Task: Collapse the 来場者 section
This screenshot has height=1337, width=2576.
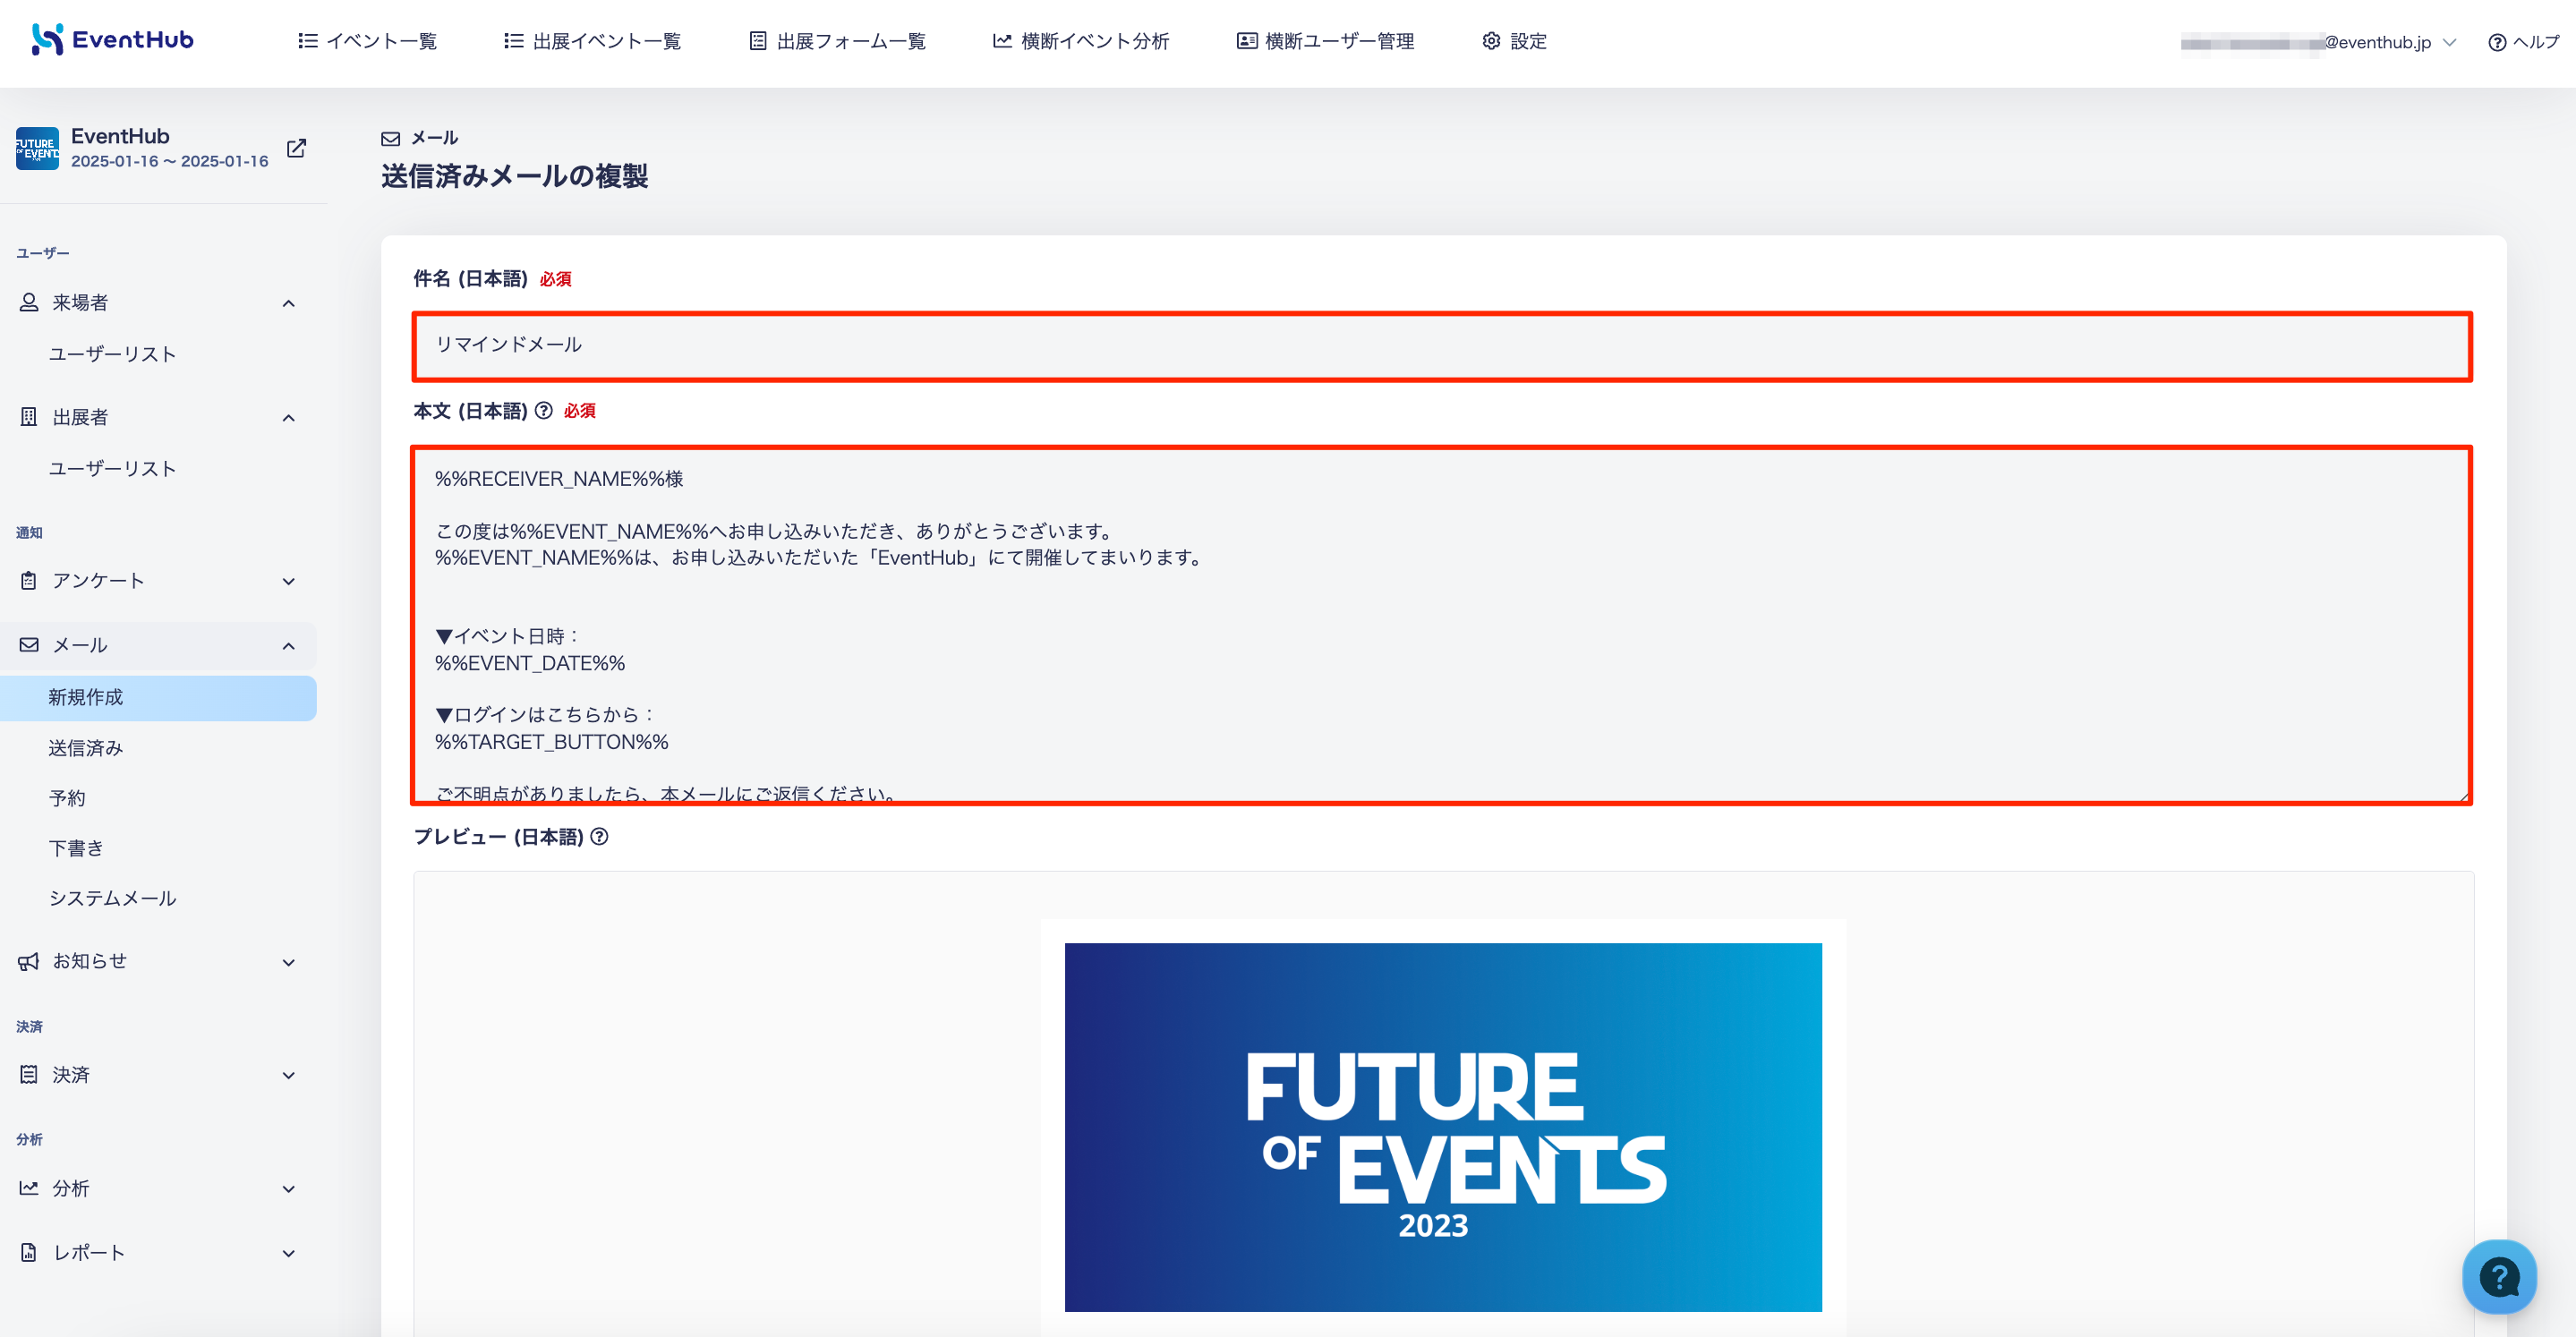Action: [x=289, y=303]
